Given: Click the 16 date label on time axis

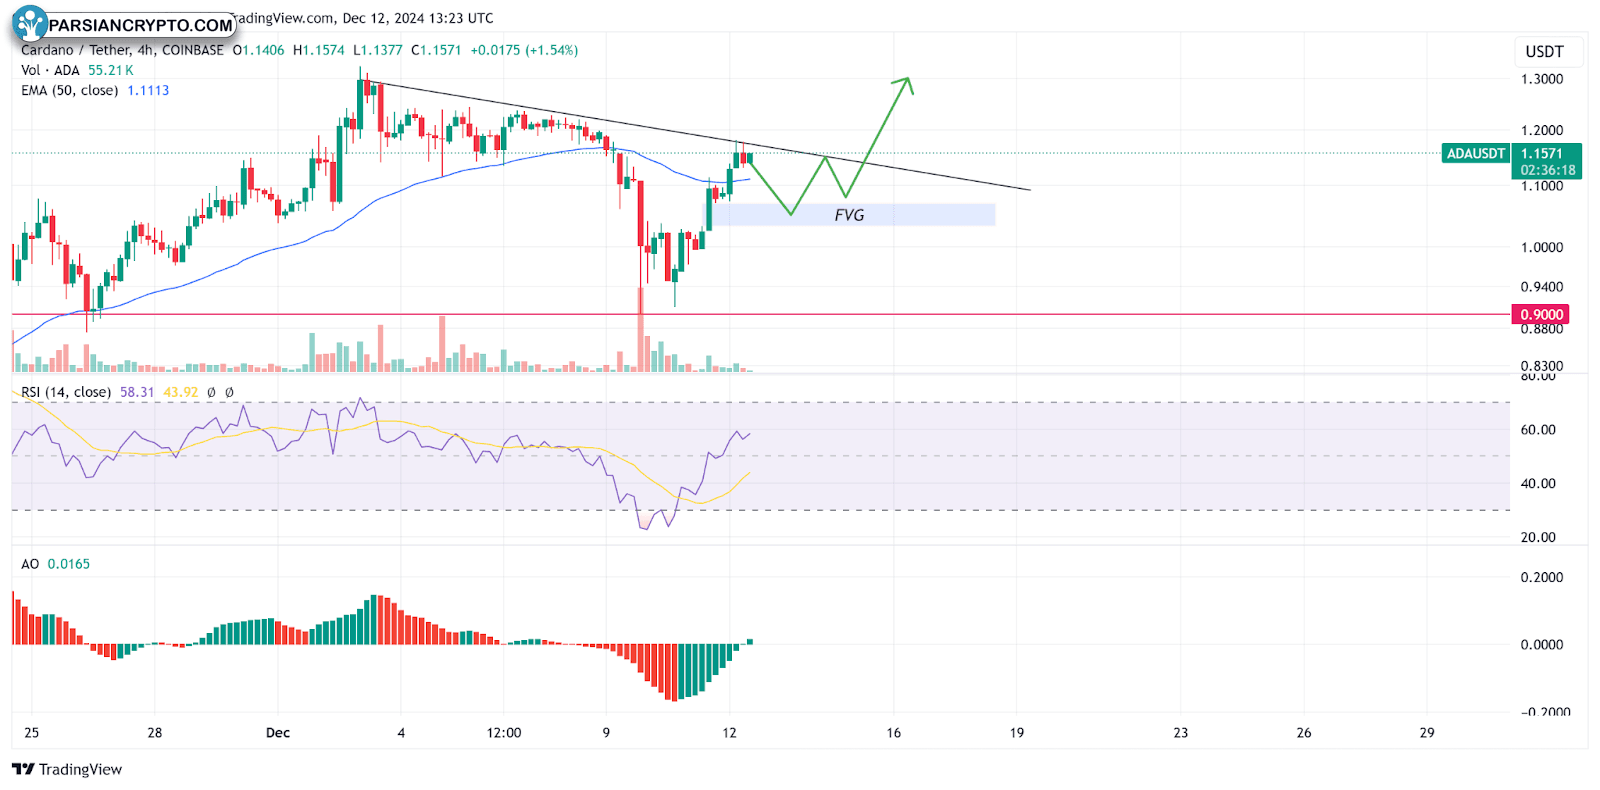Looking at the screenshot, I should [x=893, y=733].
